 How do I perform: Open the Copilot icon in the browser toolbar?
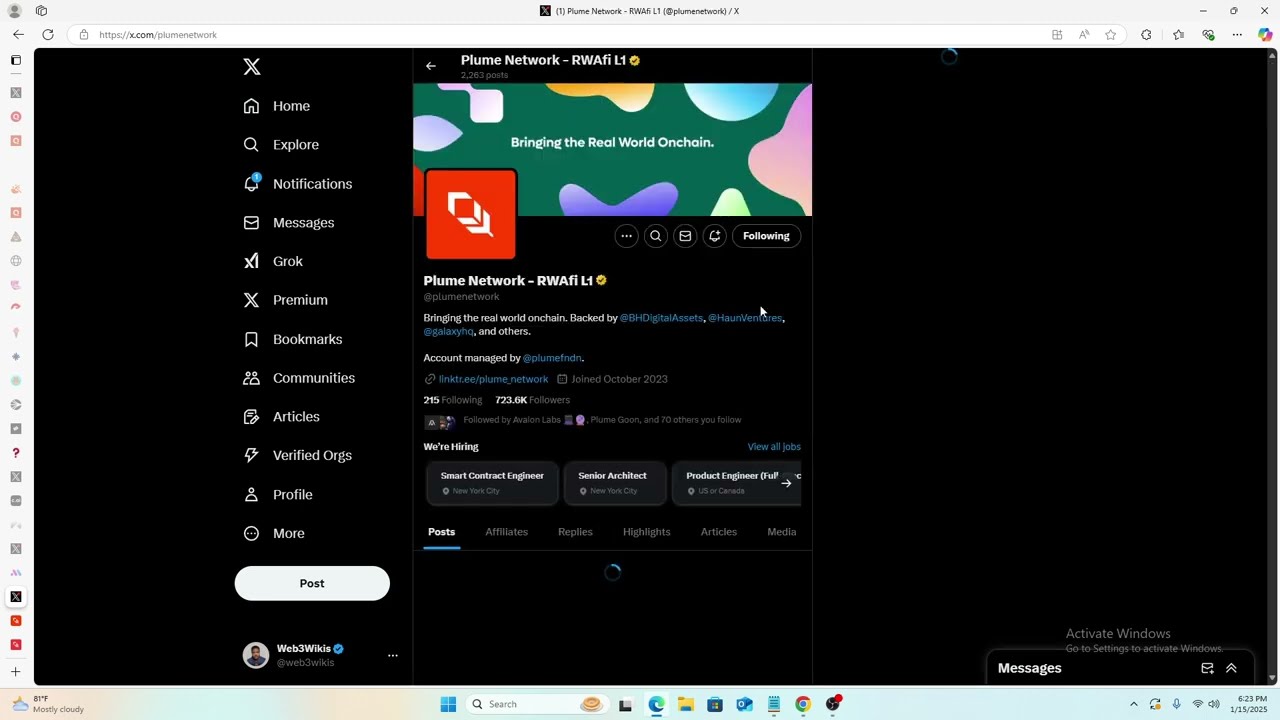(x=1265, y=35)
